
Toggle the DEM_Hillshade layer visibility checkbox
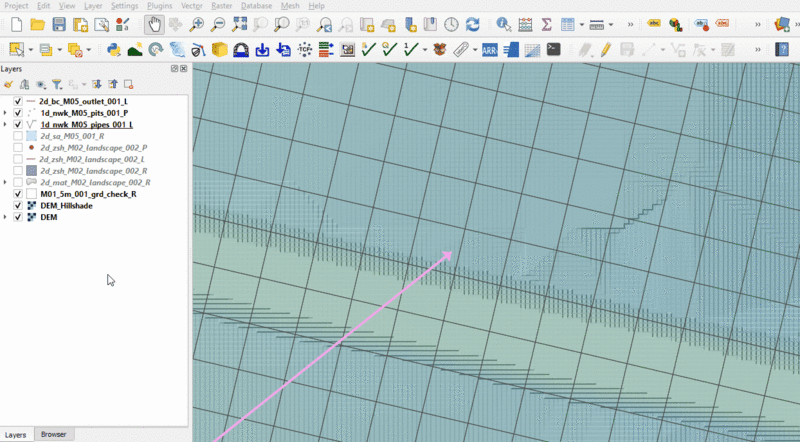pyautogui.click(x=18, y=205)
